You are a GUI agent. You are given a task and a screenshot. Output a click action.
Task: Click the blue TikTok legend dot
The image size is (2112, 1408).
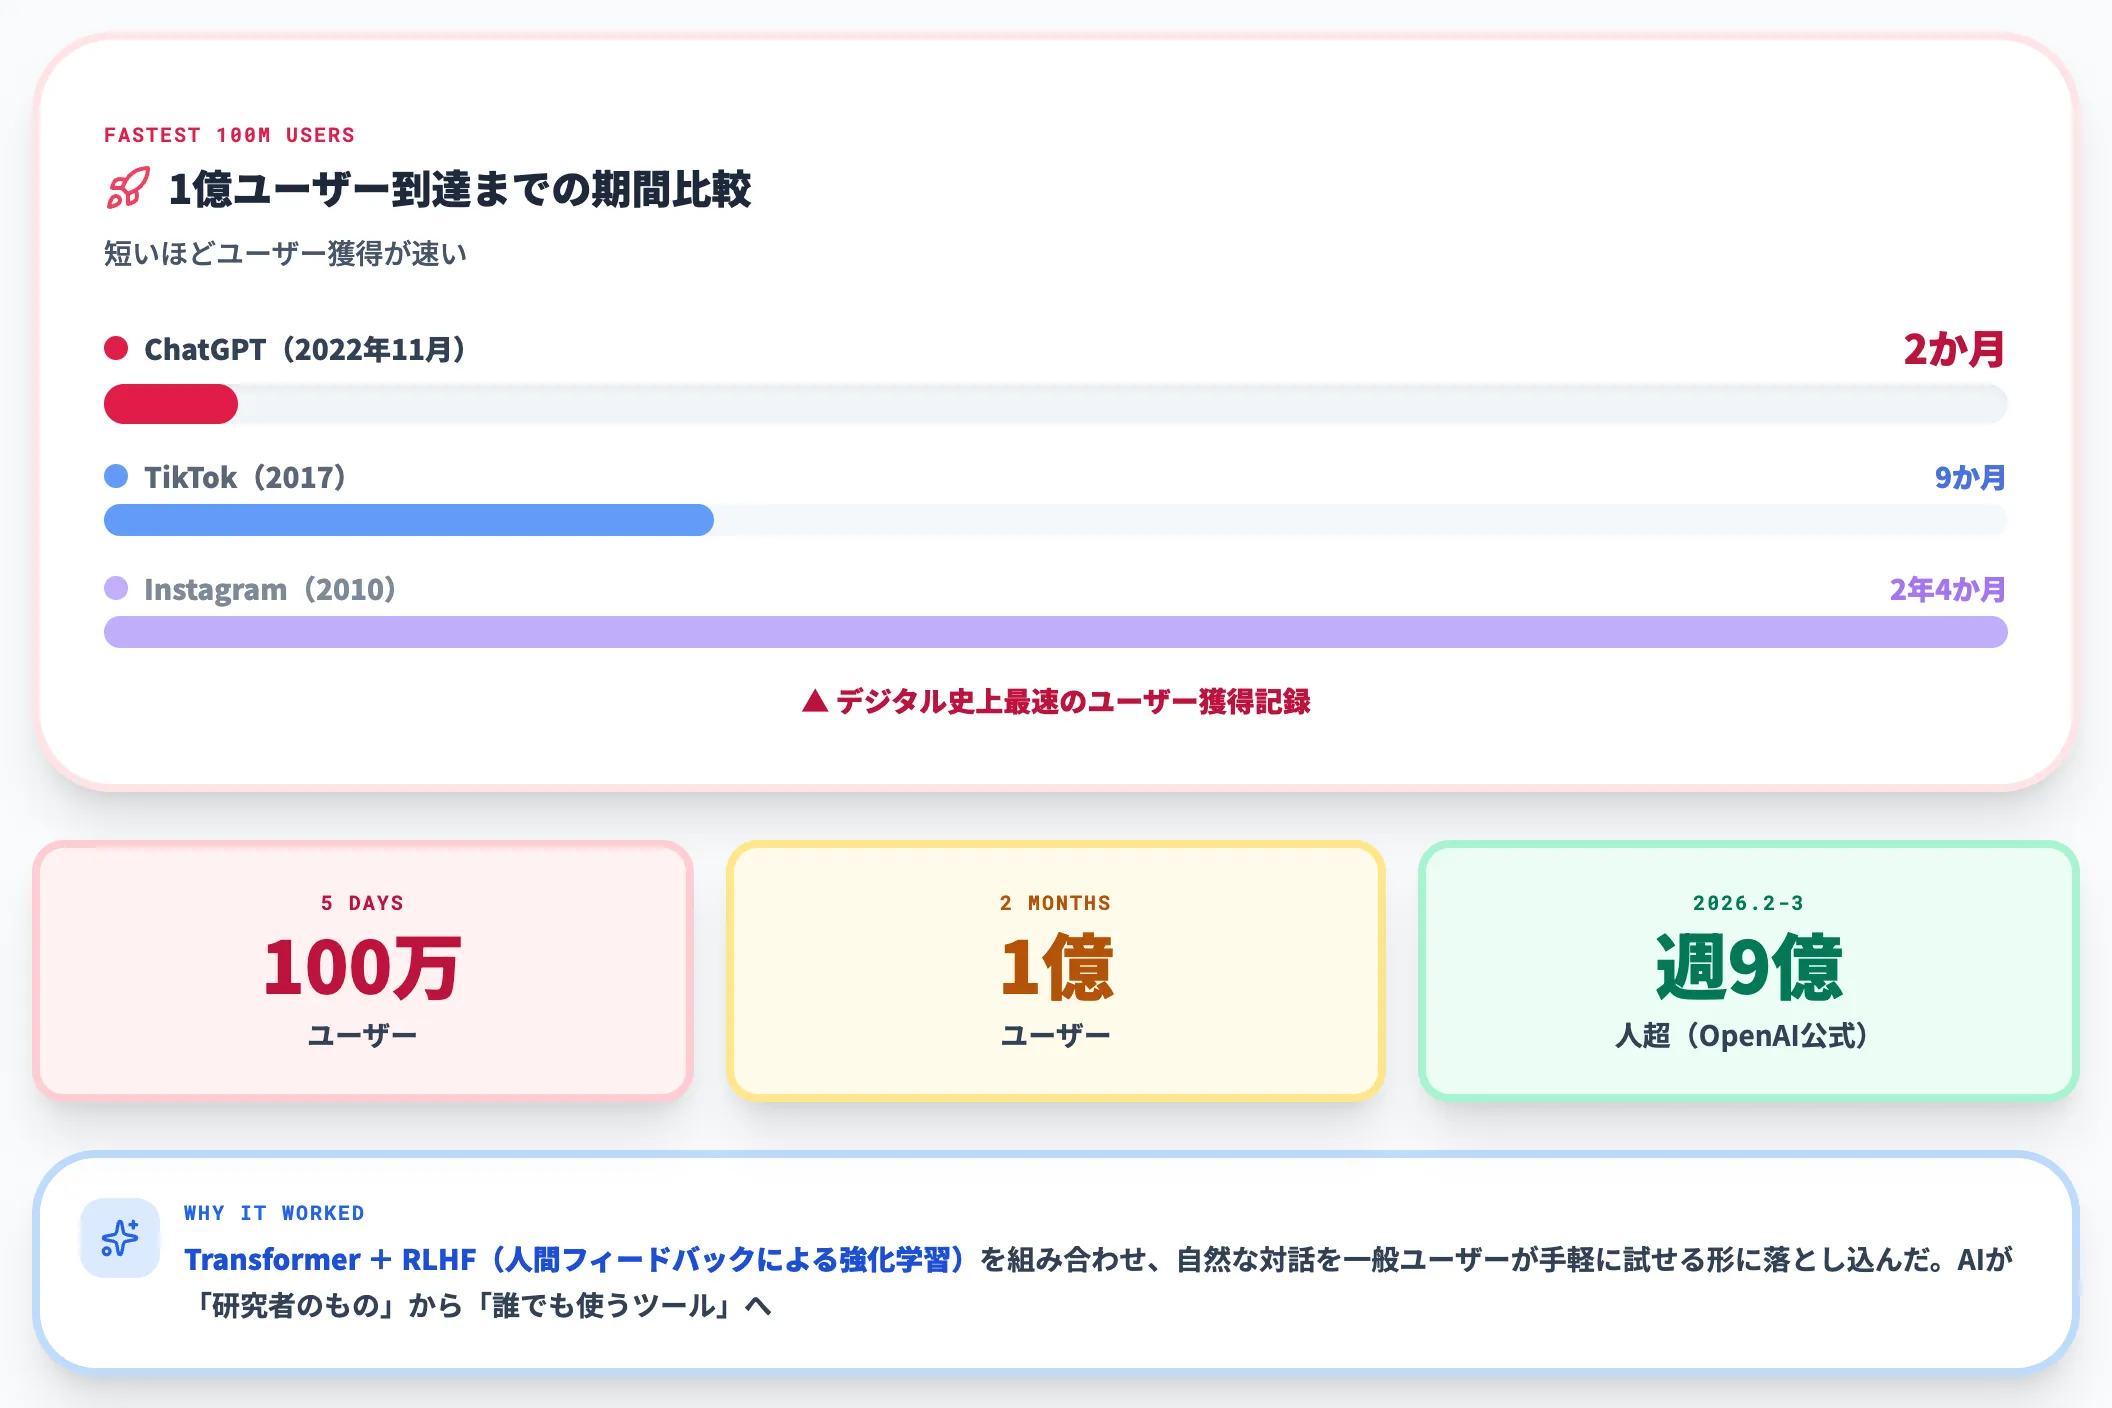pyautogui.click(x=116, y=476)
